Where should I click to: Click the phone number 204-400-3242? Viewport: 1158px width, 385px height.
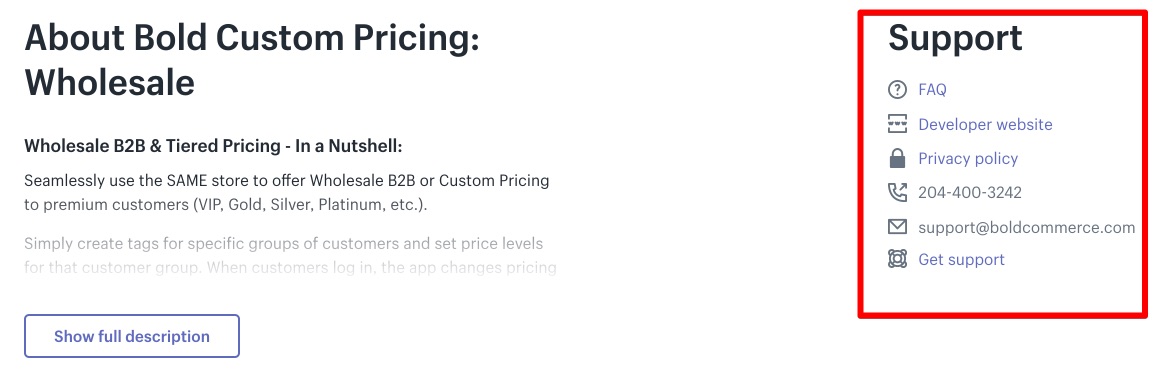[x=970, y=193]
